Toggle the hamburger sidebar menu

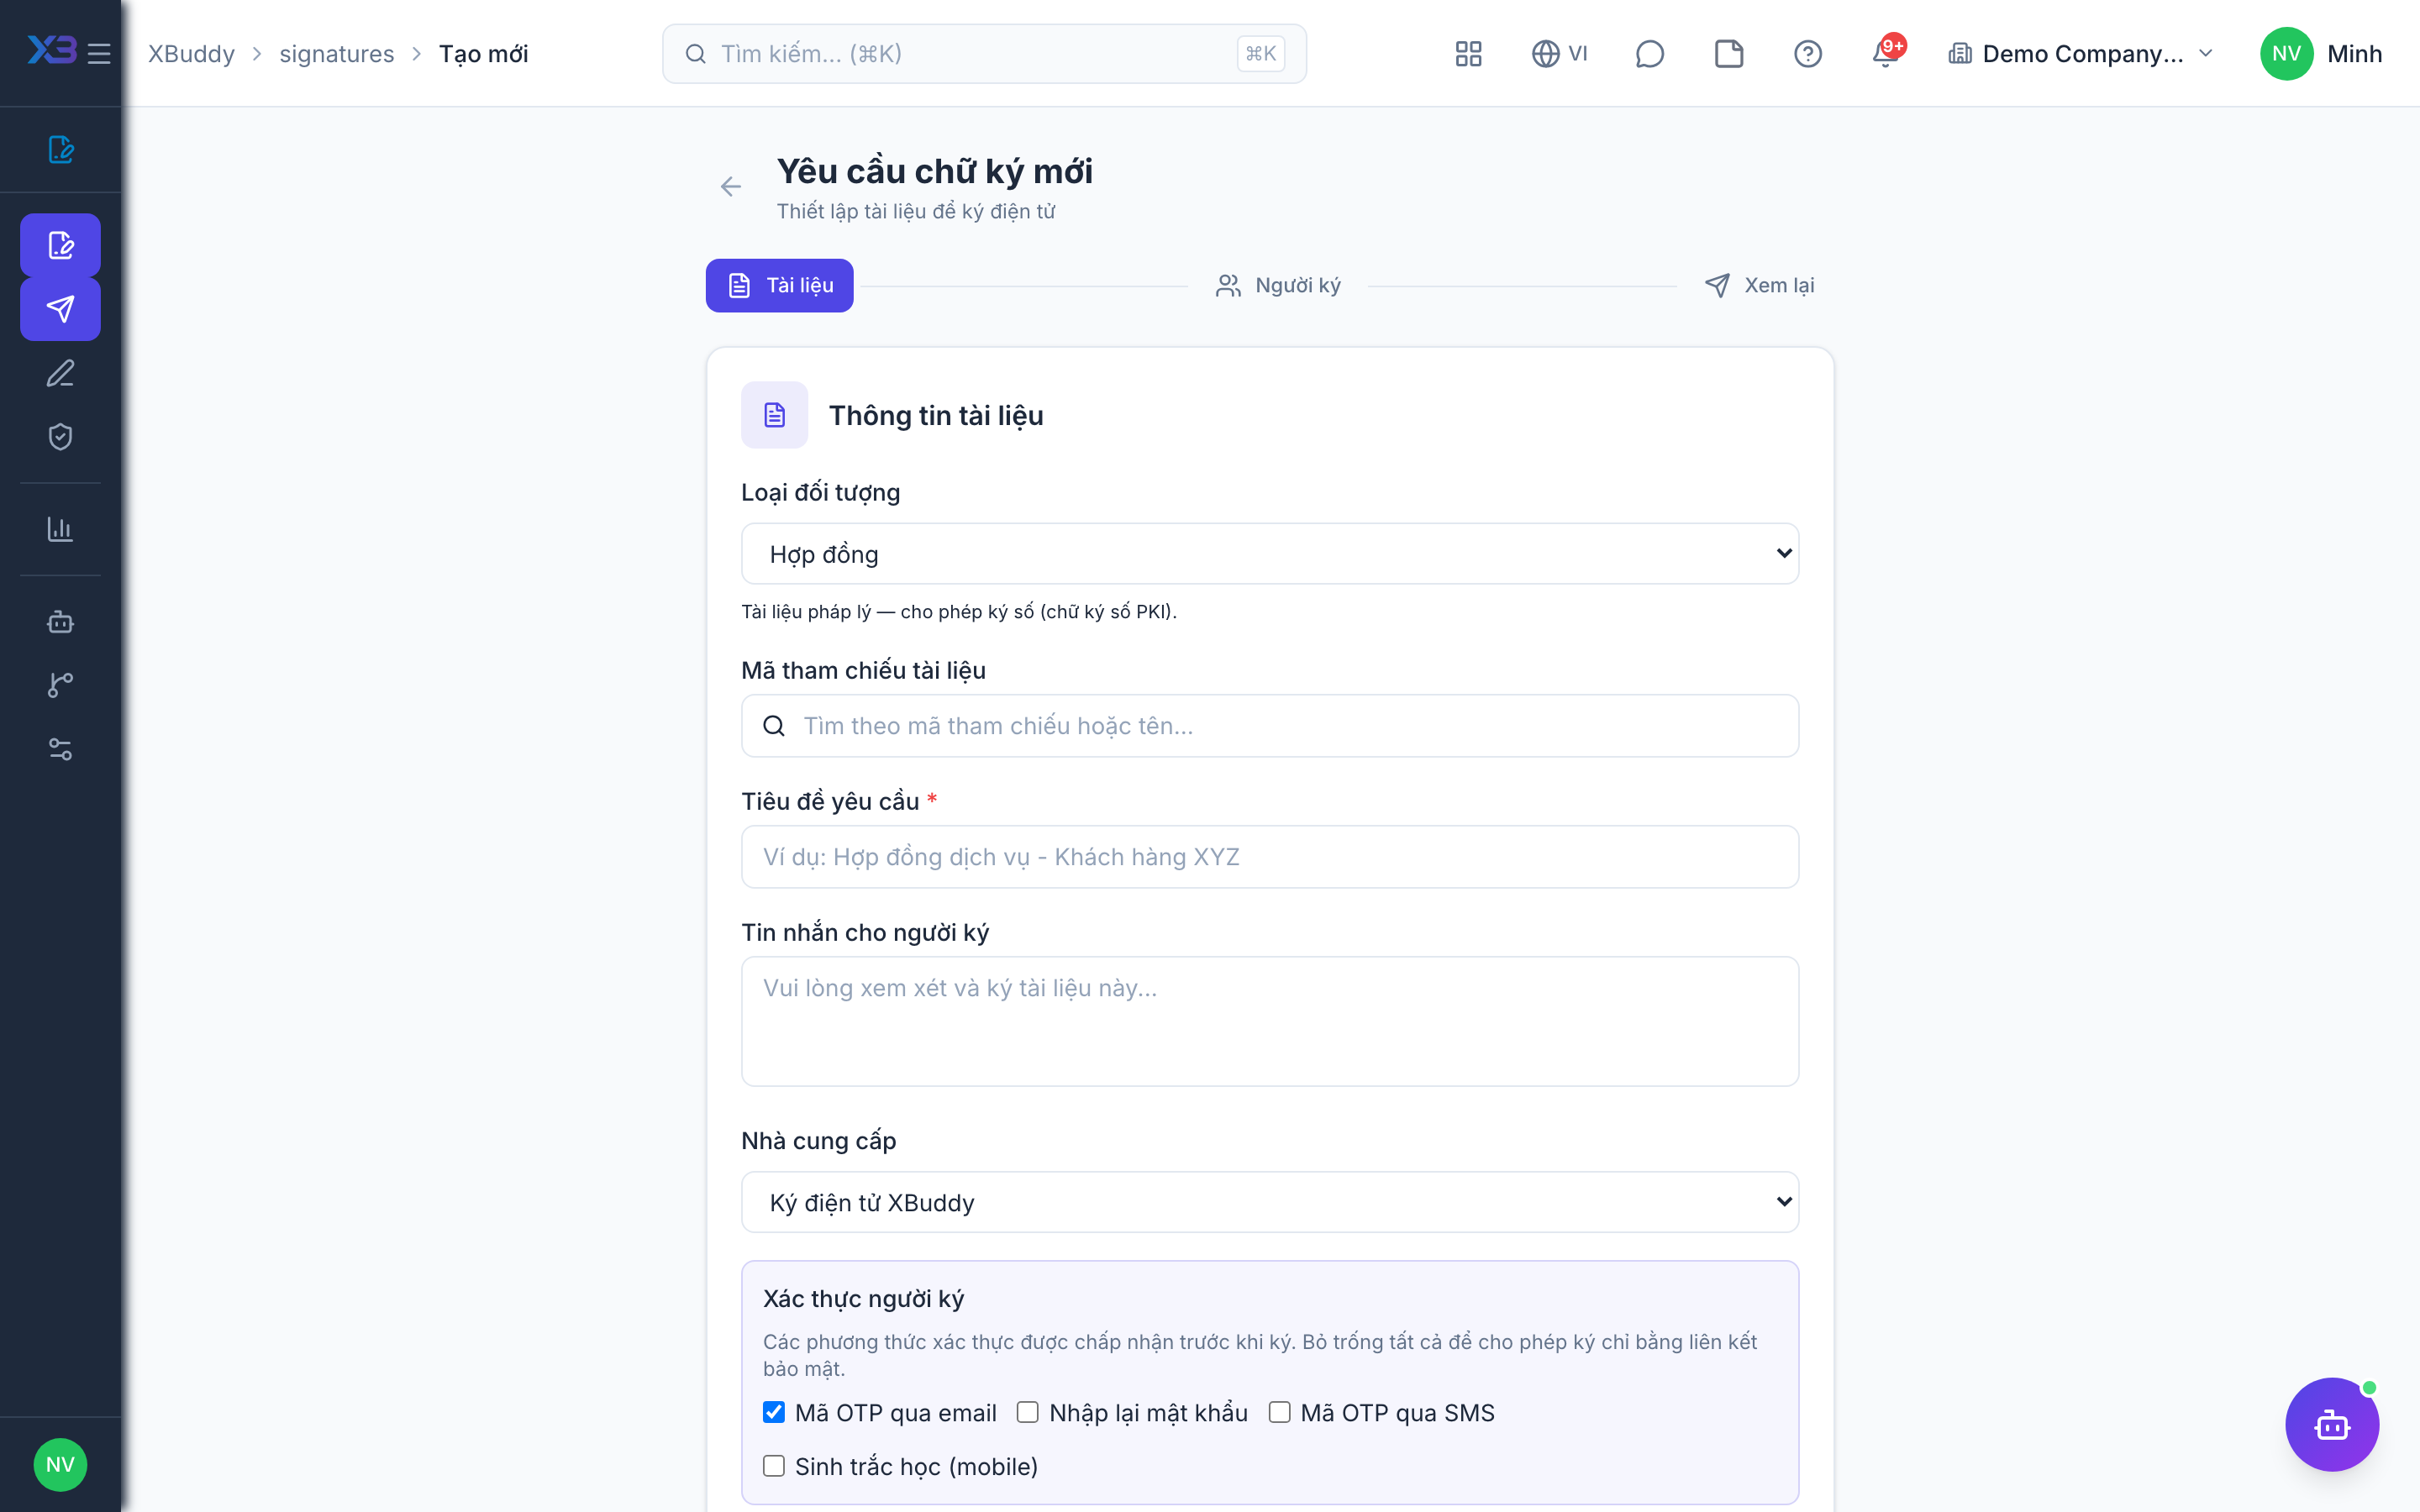(99, 53)
